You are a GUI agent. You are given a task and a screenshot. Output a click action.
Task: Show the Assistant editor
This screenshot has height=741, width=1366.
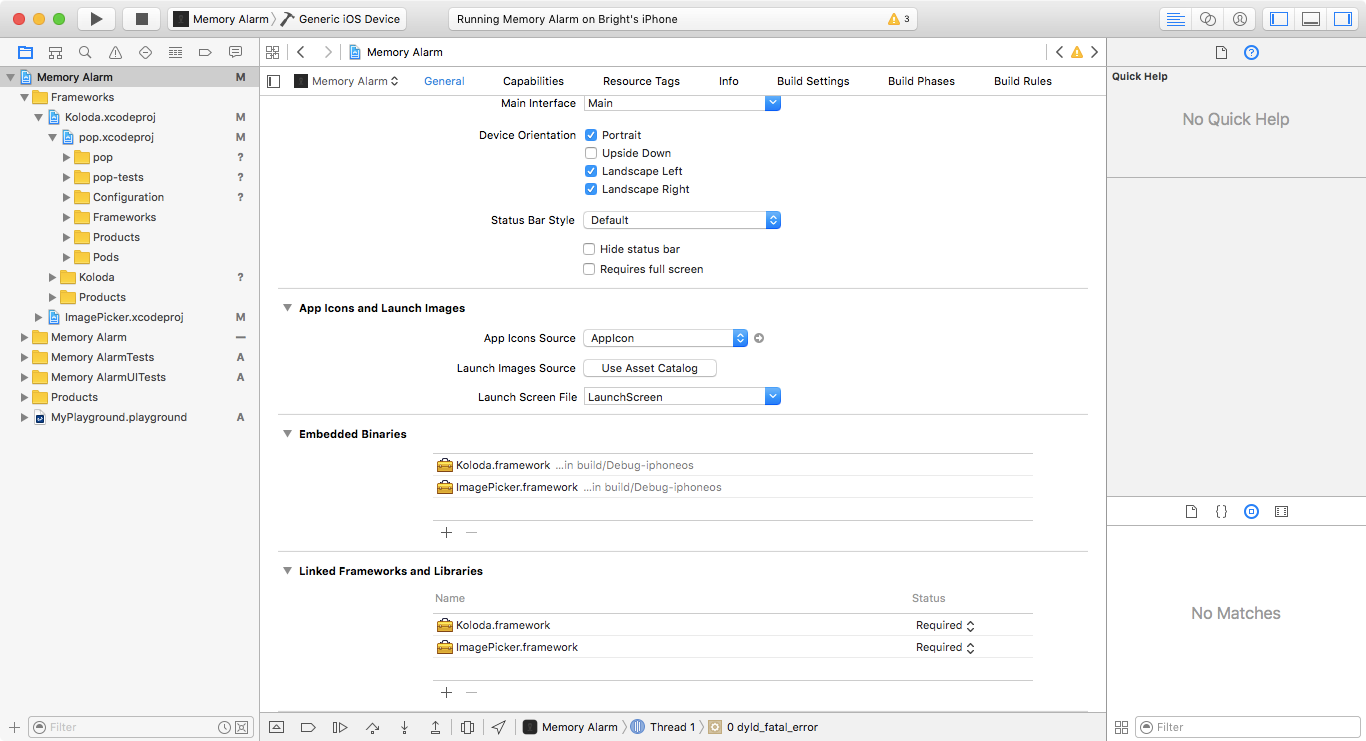click(1208, 19)
